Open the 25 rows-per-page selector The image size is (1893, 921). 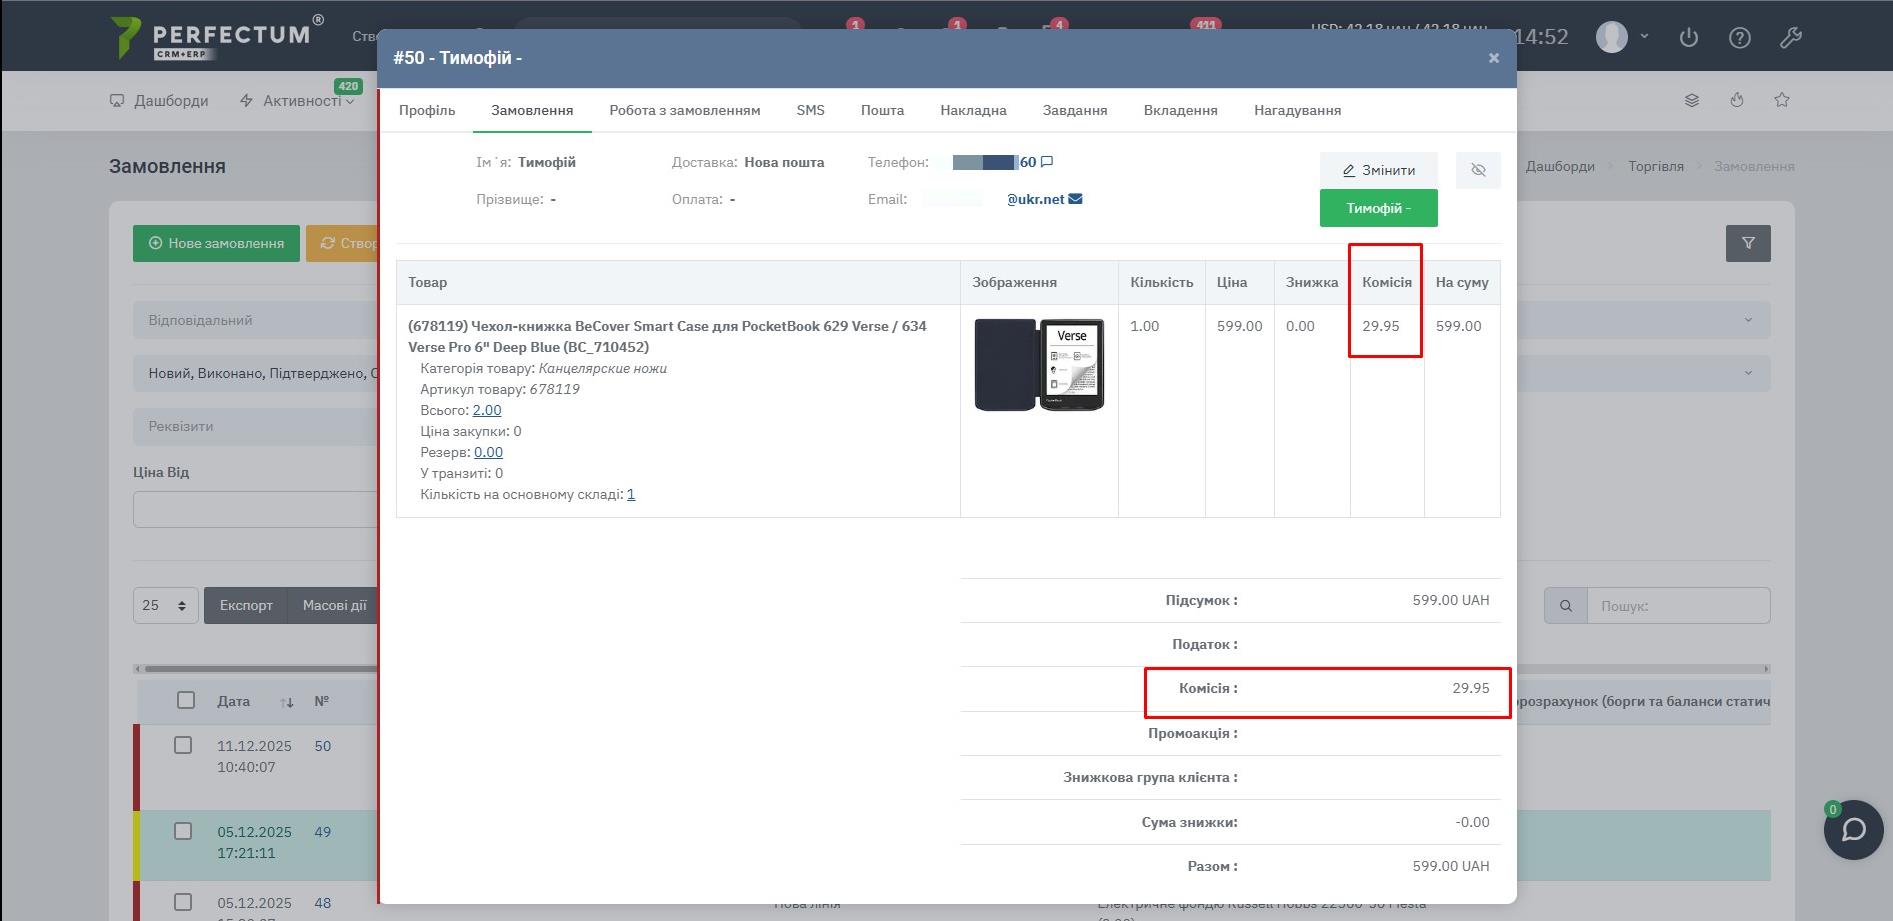pos(165,605)
